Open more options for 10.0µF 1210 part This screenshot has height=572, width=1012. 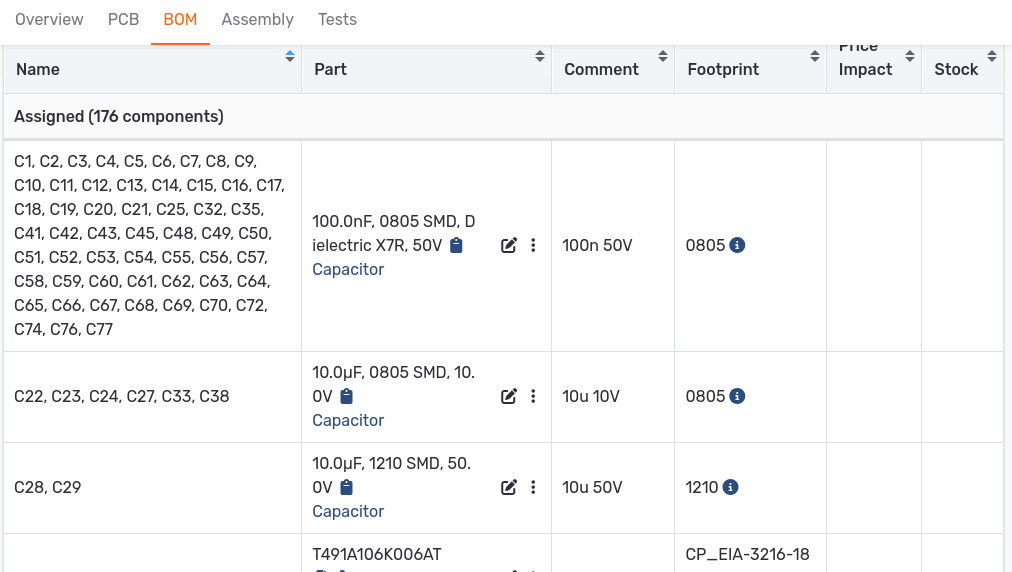533,488
